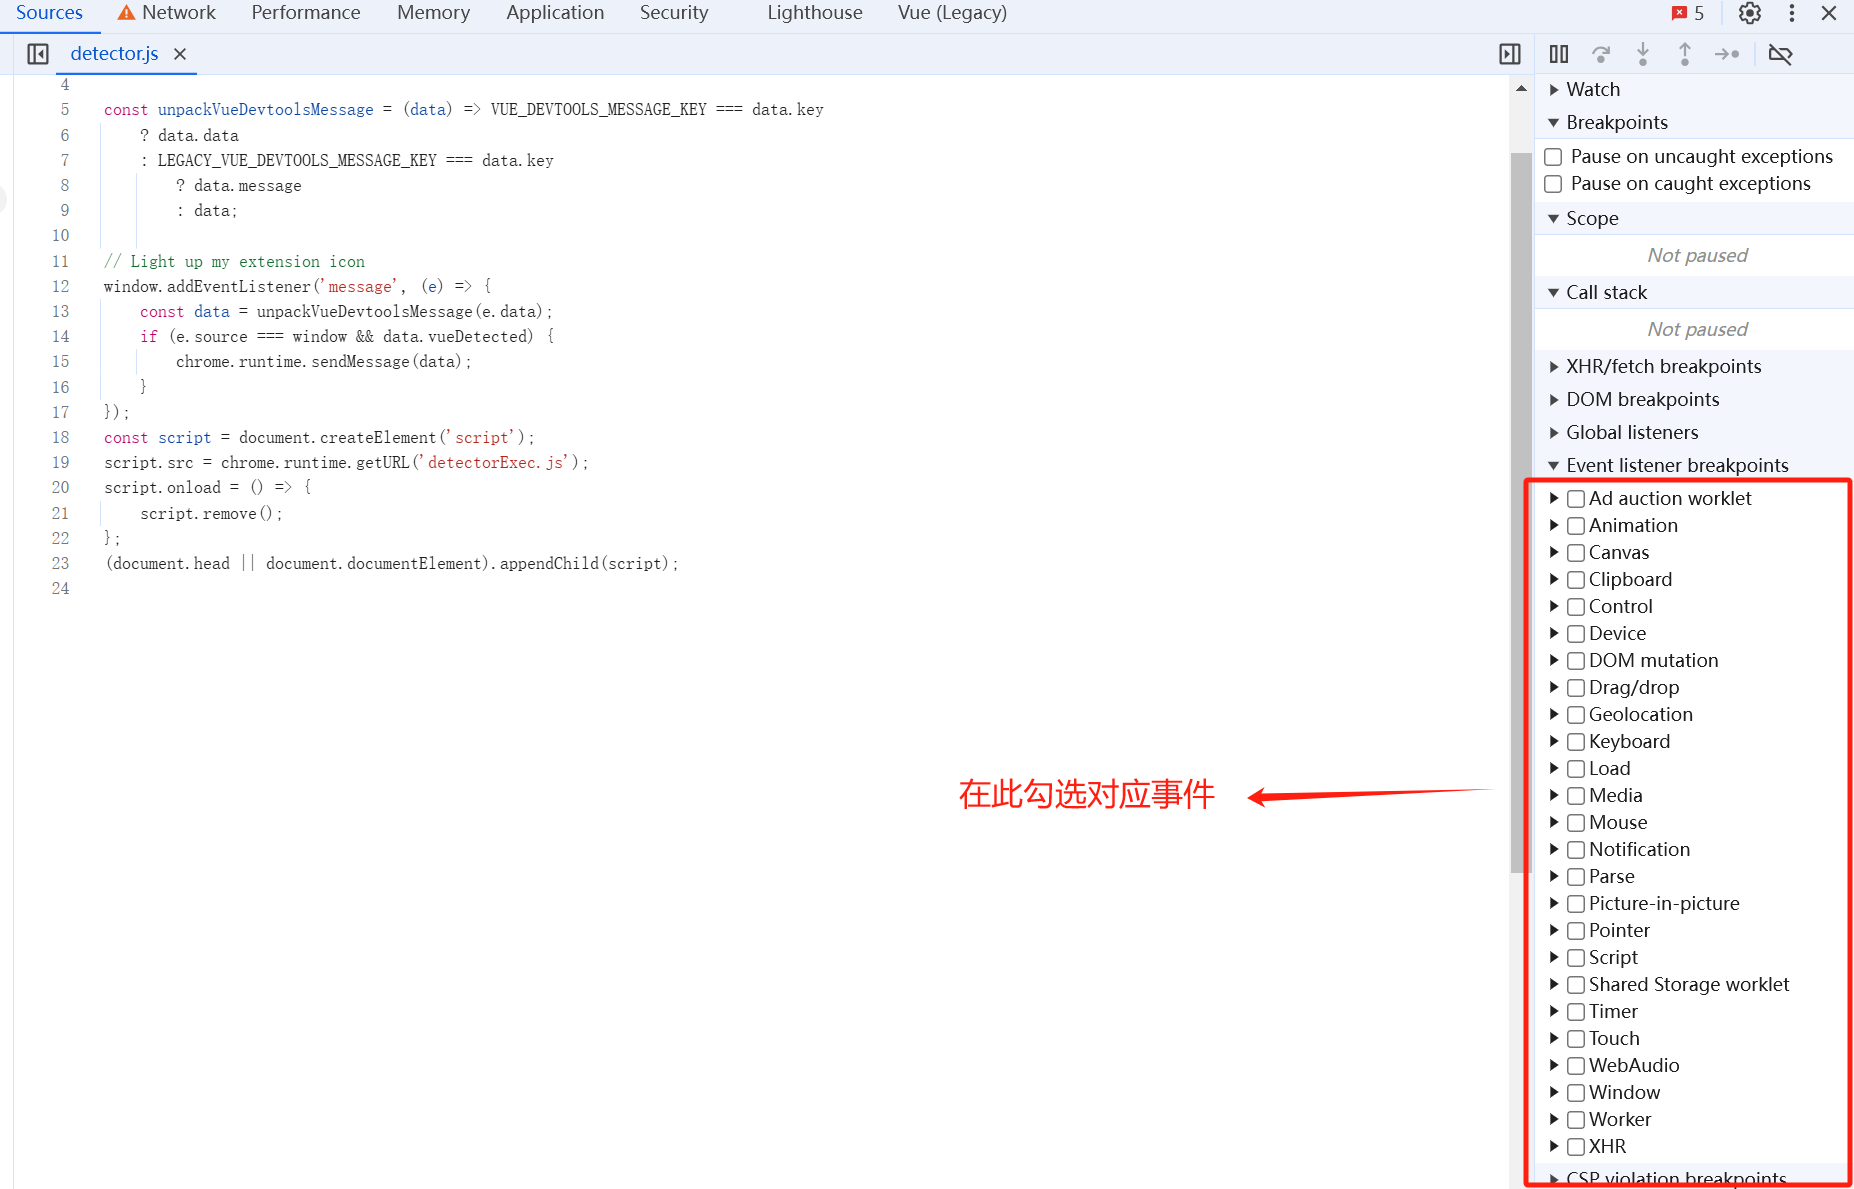Open the Memory tab
Viewport: 1854px width, 1189px height.
(x=433, y=13)
